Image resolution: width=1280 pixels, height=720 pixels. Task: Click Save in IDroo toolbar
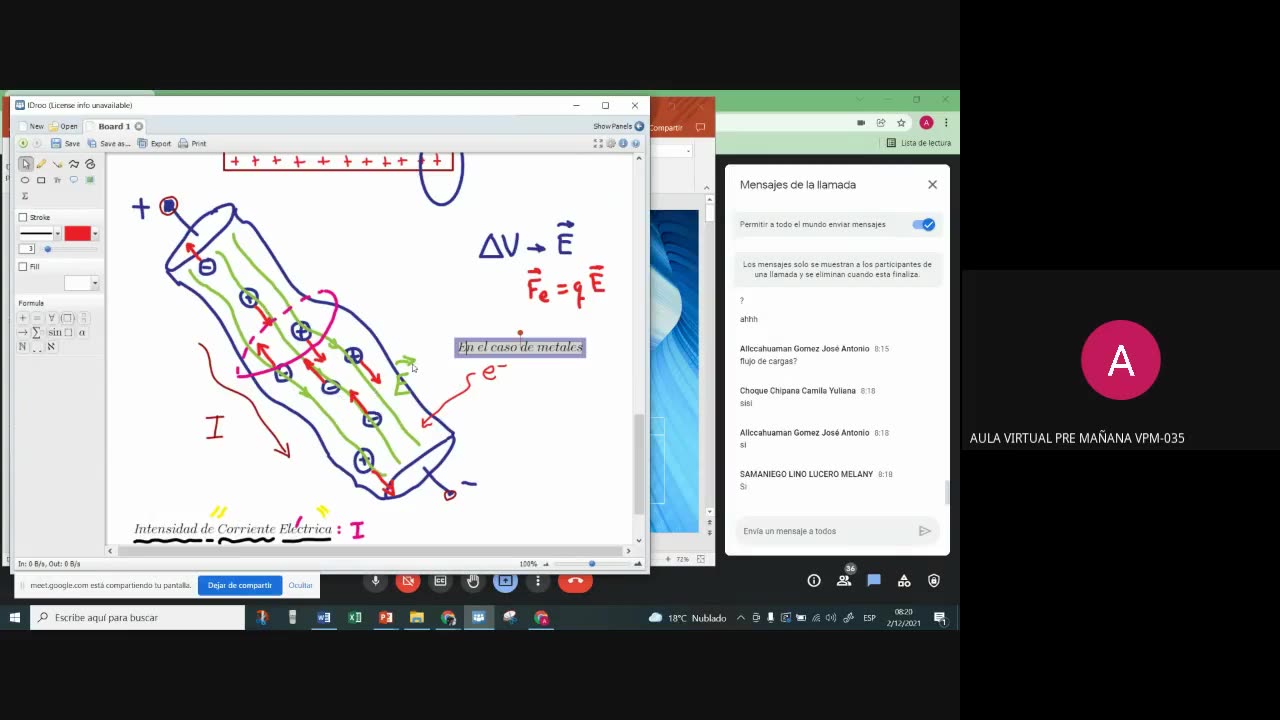coord(65,144)
